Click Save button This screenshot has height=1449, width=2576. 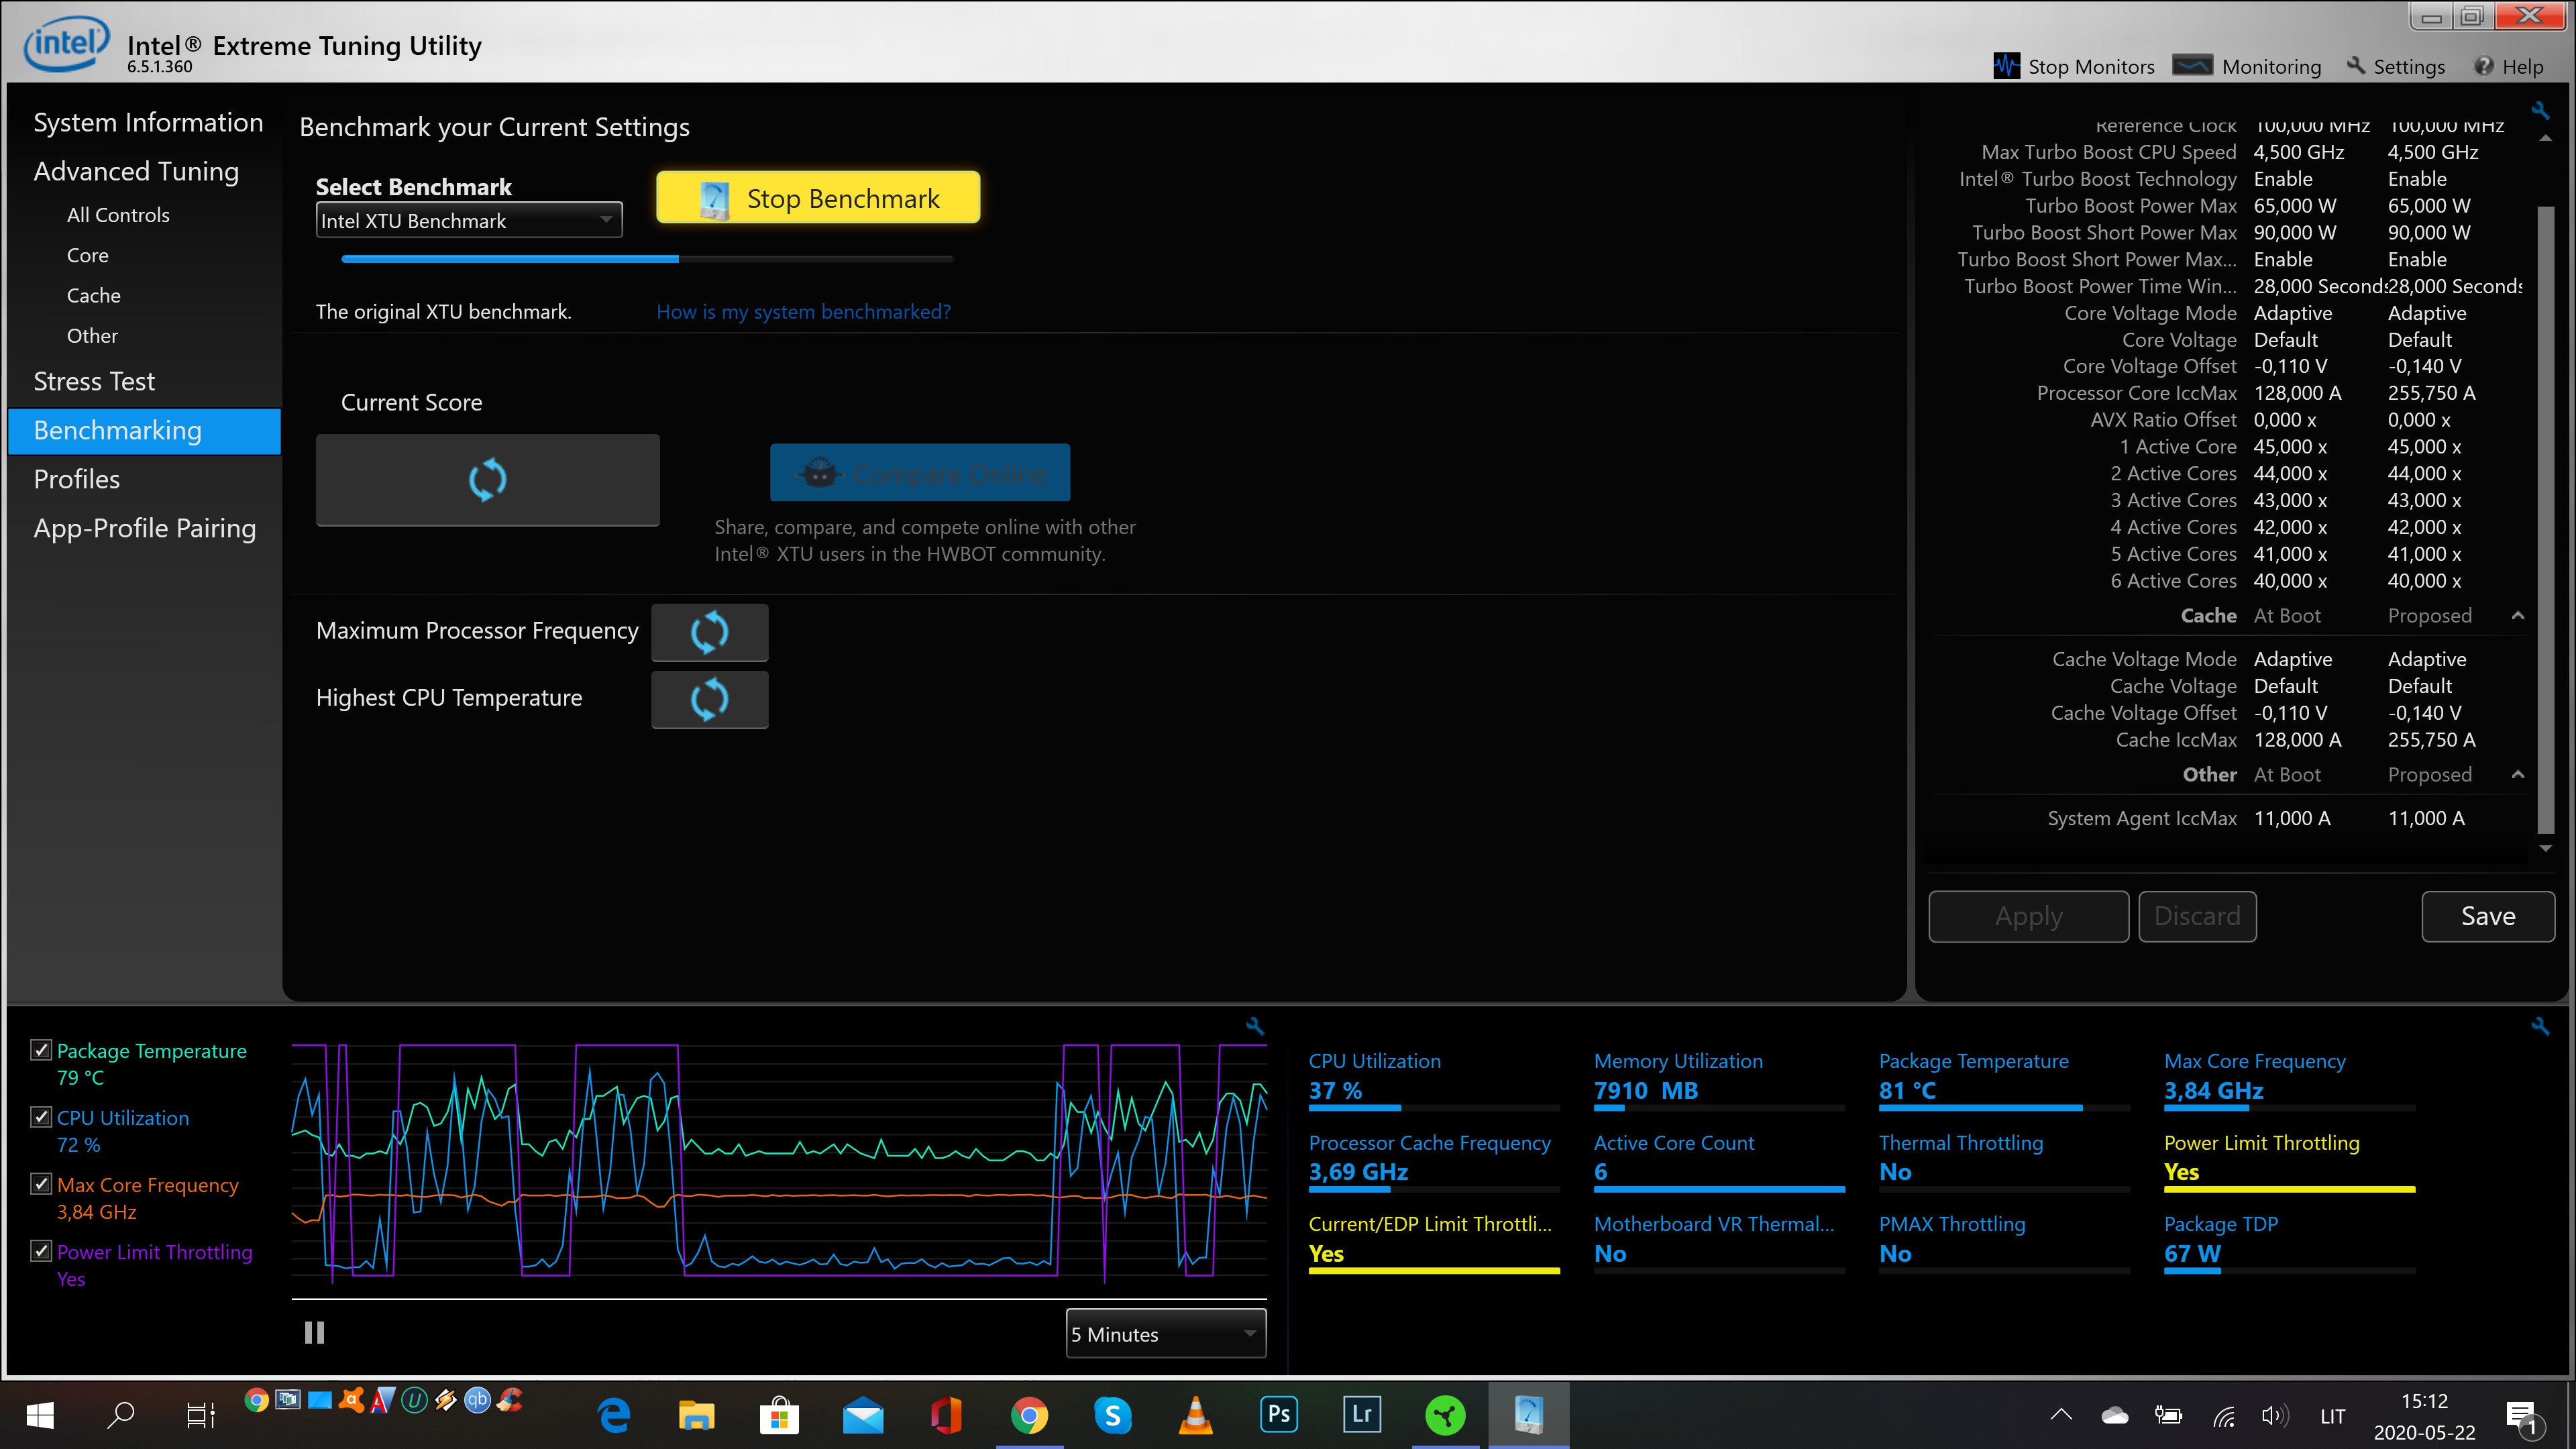point(2488,916)
